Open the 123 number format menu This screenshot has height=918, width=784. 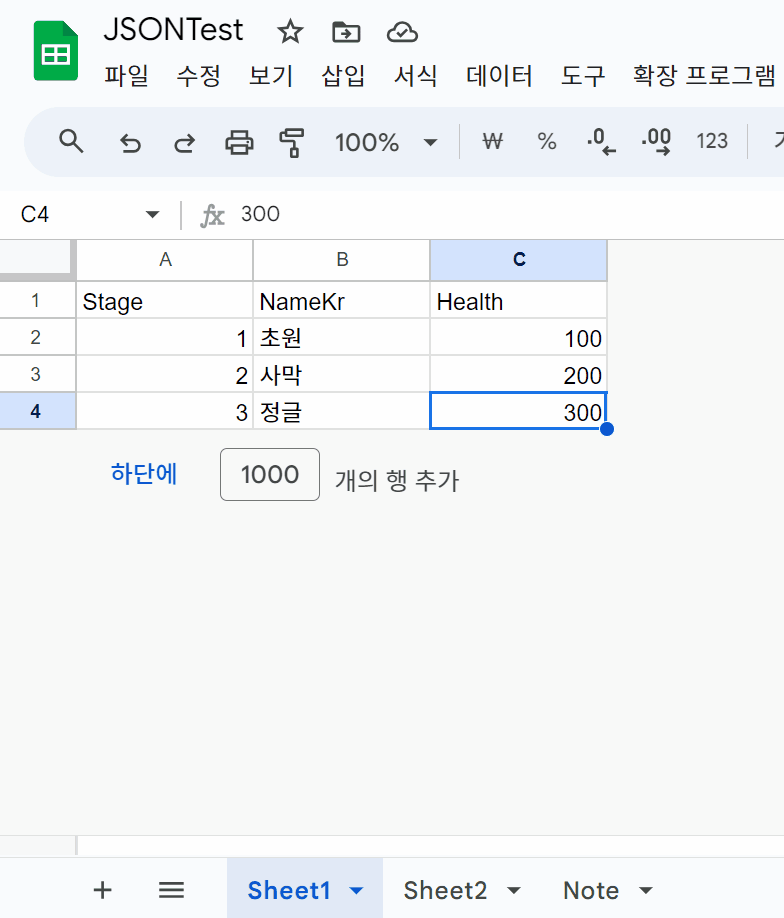pos(712,141)
